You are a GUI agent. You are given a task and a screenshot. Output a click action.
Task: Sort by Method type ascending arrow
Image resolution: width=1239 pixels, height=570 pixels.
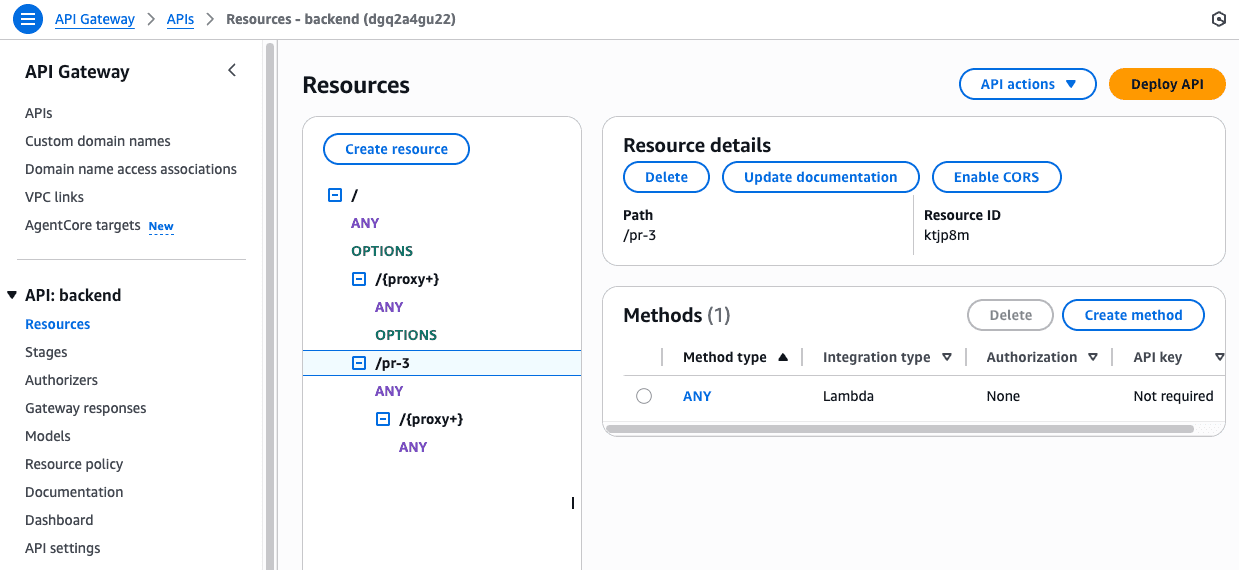(783, 357)
